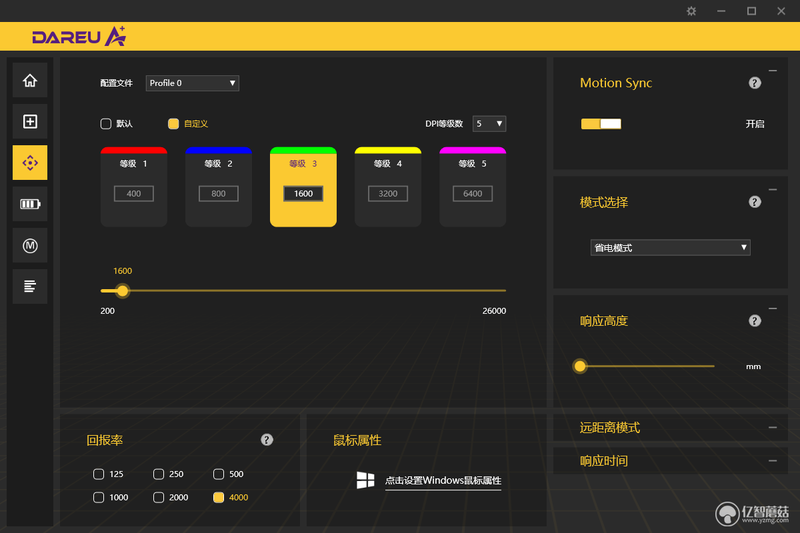
Task: Click the 3200 DPI value field
Action: coord(388,193)
